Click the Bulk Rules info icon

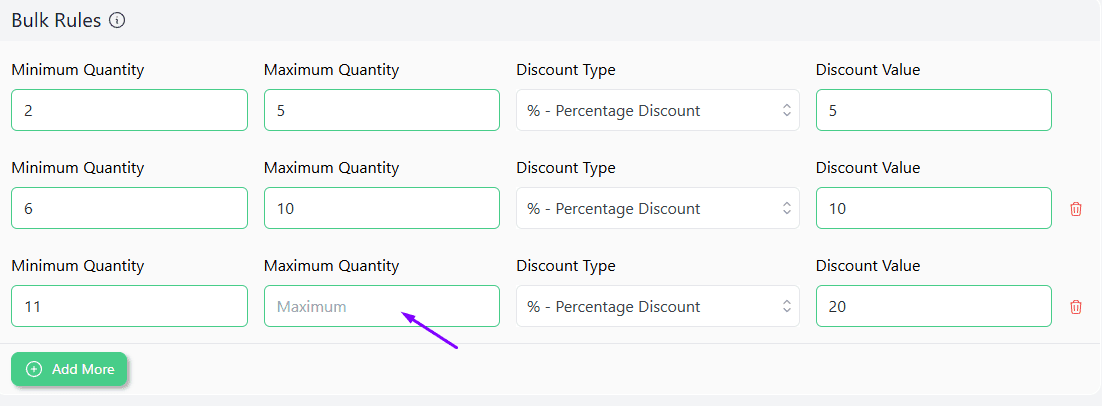(x=117, y=20)
